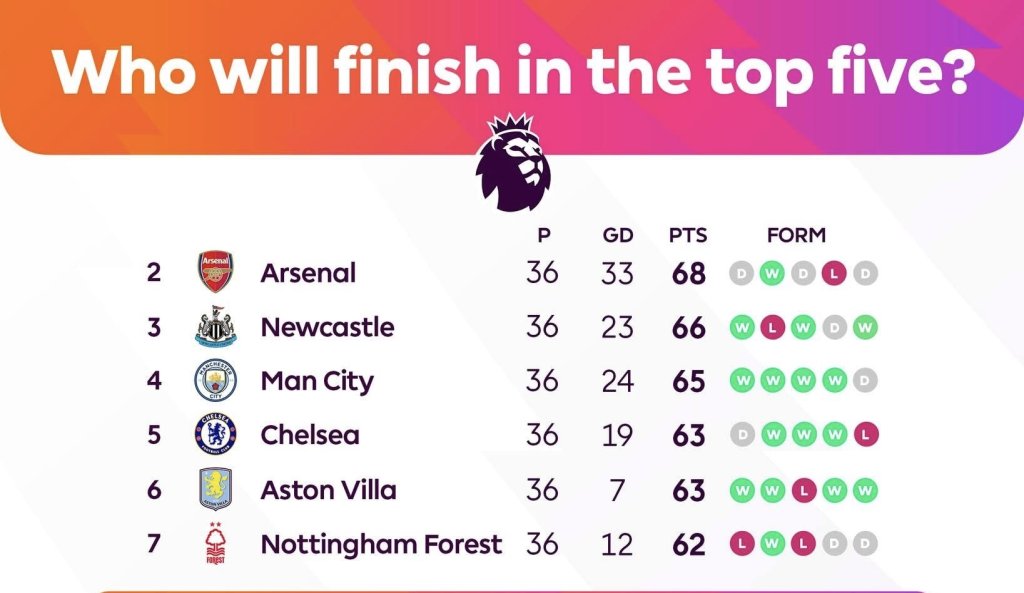Click Newcastle's 66 points value
This screenshot has height=593, width=1024.
688,327
